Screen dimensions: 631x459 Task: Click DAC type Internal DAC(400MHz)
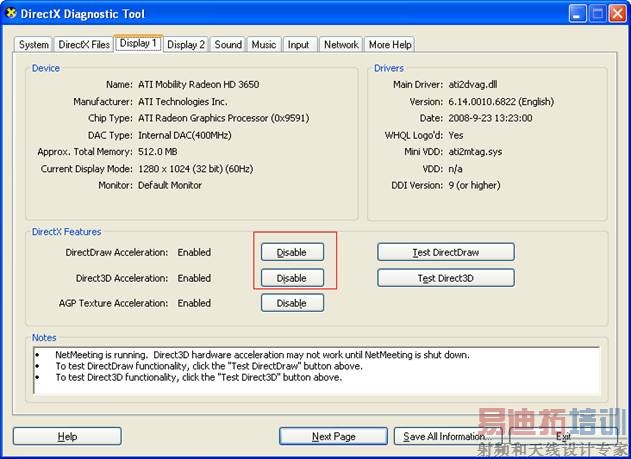[185, 135]
